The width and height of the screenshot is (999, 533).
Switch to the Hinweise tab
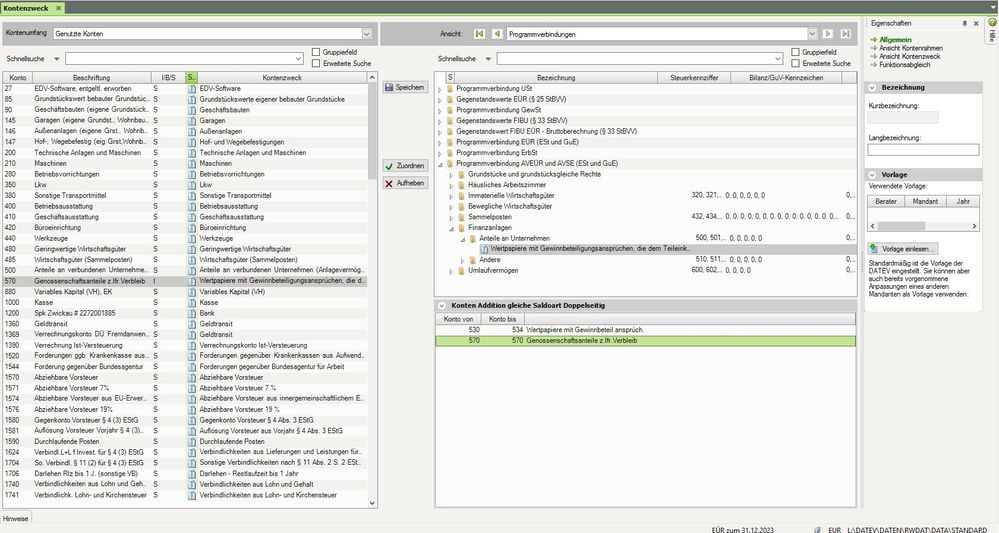coord(16,518)
